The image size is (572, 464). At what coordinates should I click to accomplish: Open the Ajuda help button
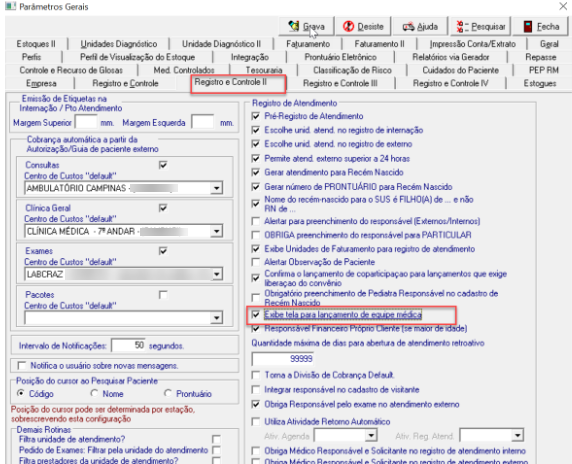[420, 26]
